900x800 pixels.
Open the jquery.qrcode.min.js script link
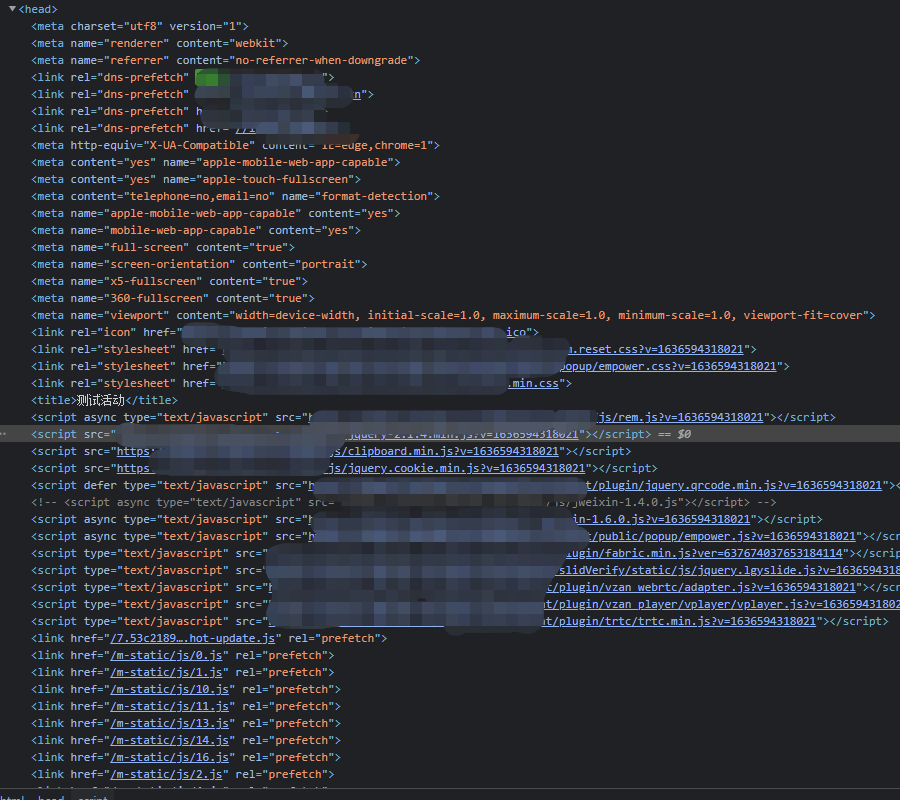point(734,486)
